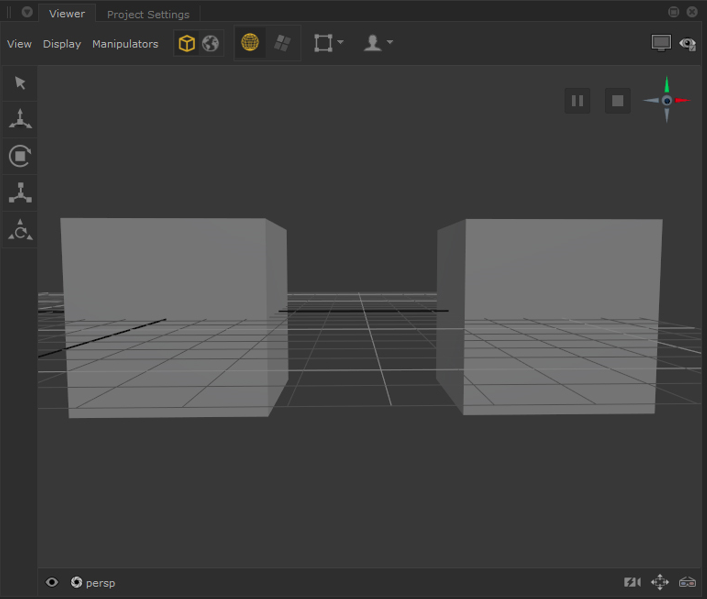Activate the Rotate manipulator tool
Screen dimensions: 707x599
20,156
